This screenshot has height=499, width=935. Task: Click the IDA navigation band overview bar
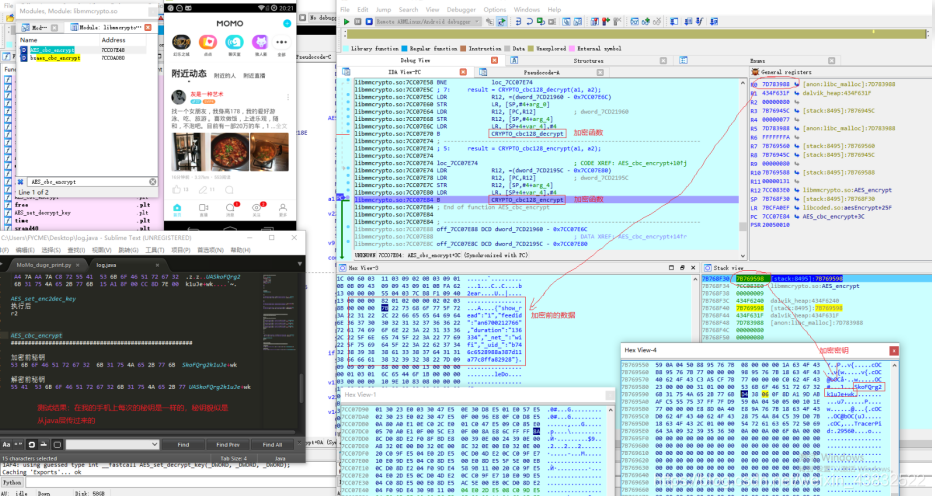click(x=634, y=35)
